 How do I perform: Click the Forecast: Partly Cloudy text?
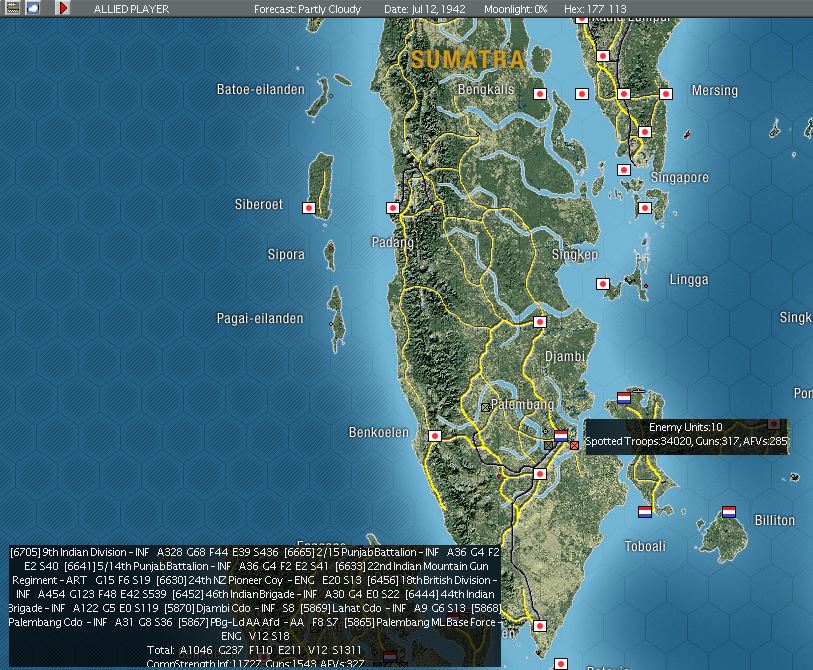point(307,9)
